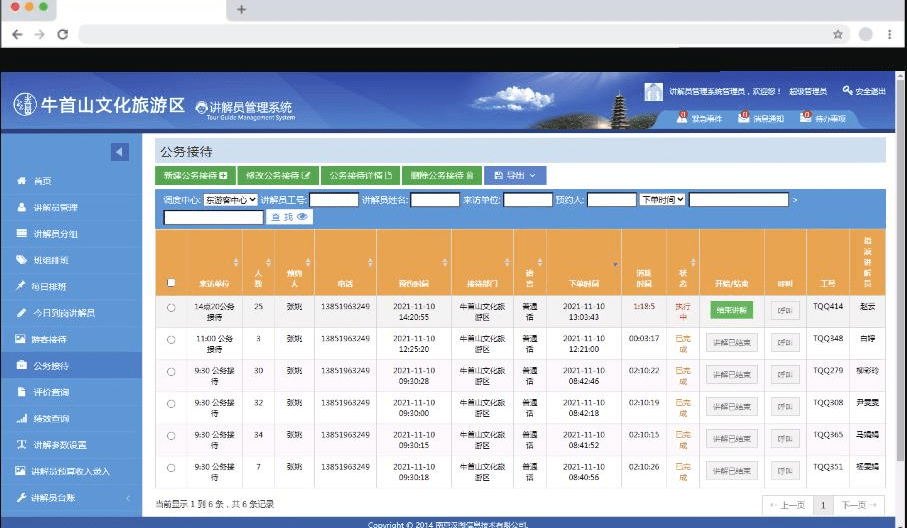Select the radio button for 13:00 公务接待 row
Viewport: 907px width, 528px height.
(x=171, y=341)
